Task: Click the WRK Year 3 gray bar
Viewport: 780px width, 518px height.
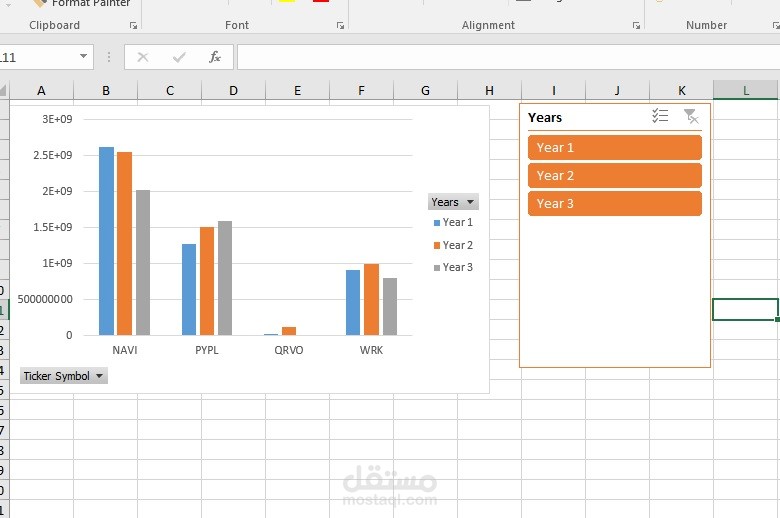Action: pyautogui.click(x=390, y=307)
